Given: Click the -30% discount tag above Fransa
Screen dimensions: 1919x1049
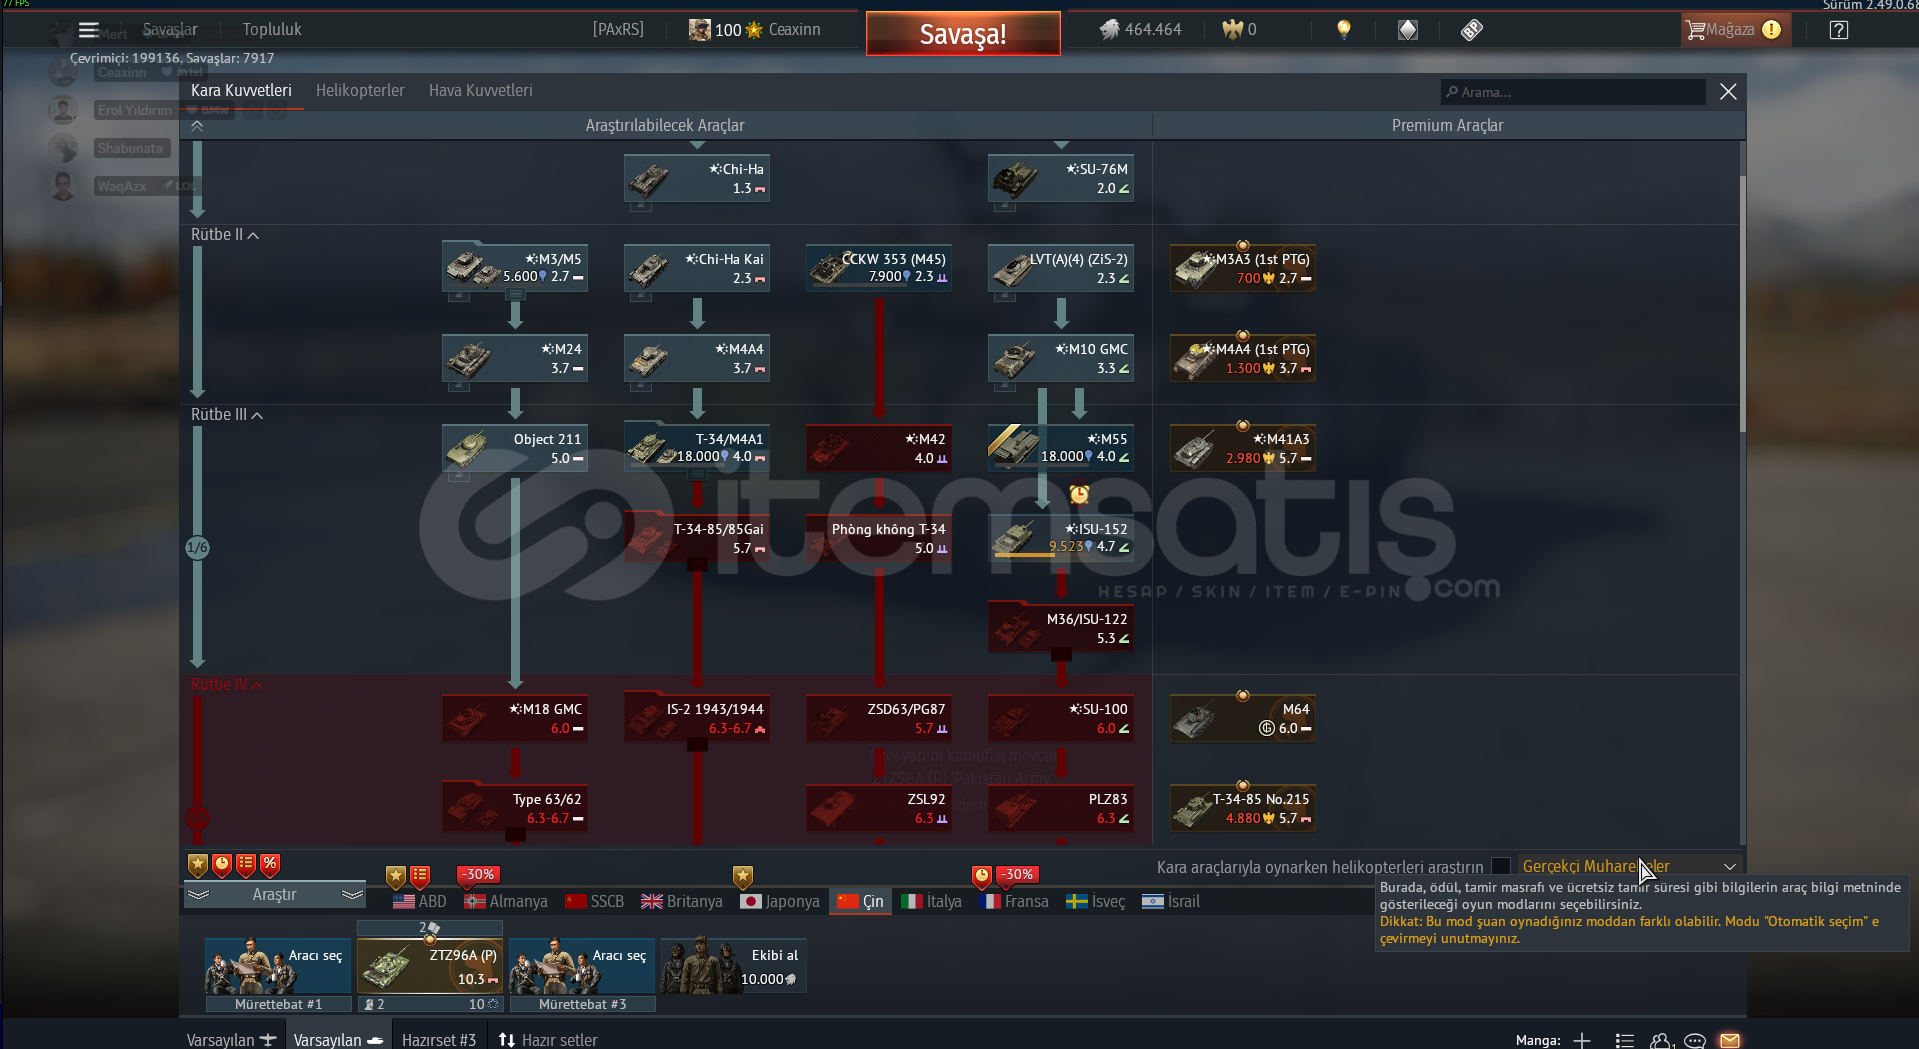Looking at the screenshot, I should [x=1018, y=875].
